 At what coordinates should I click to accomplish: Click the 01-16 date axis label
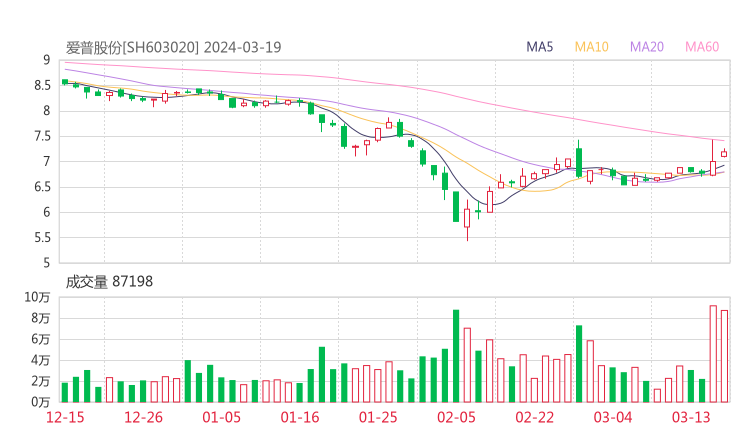[x=300, y=417]
